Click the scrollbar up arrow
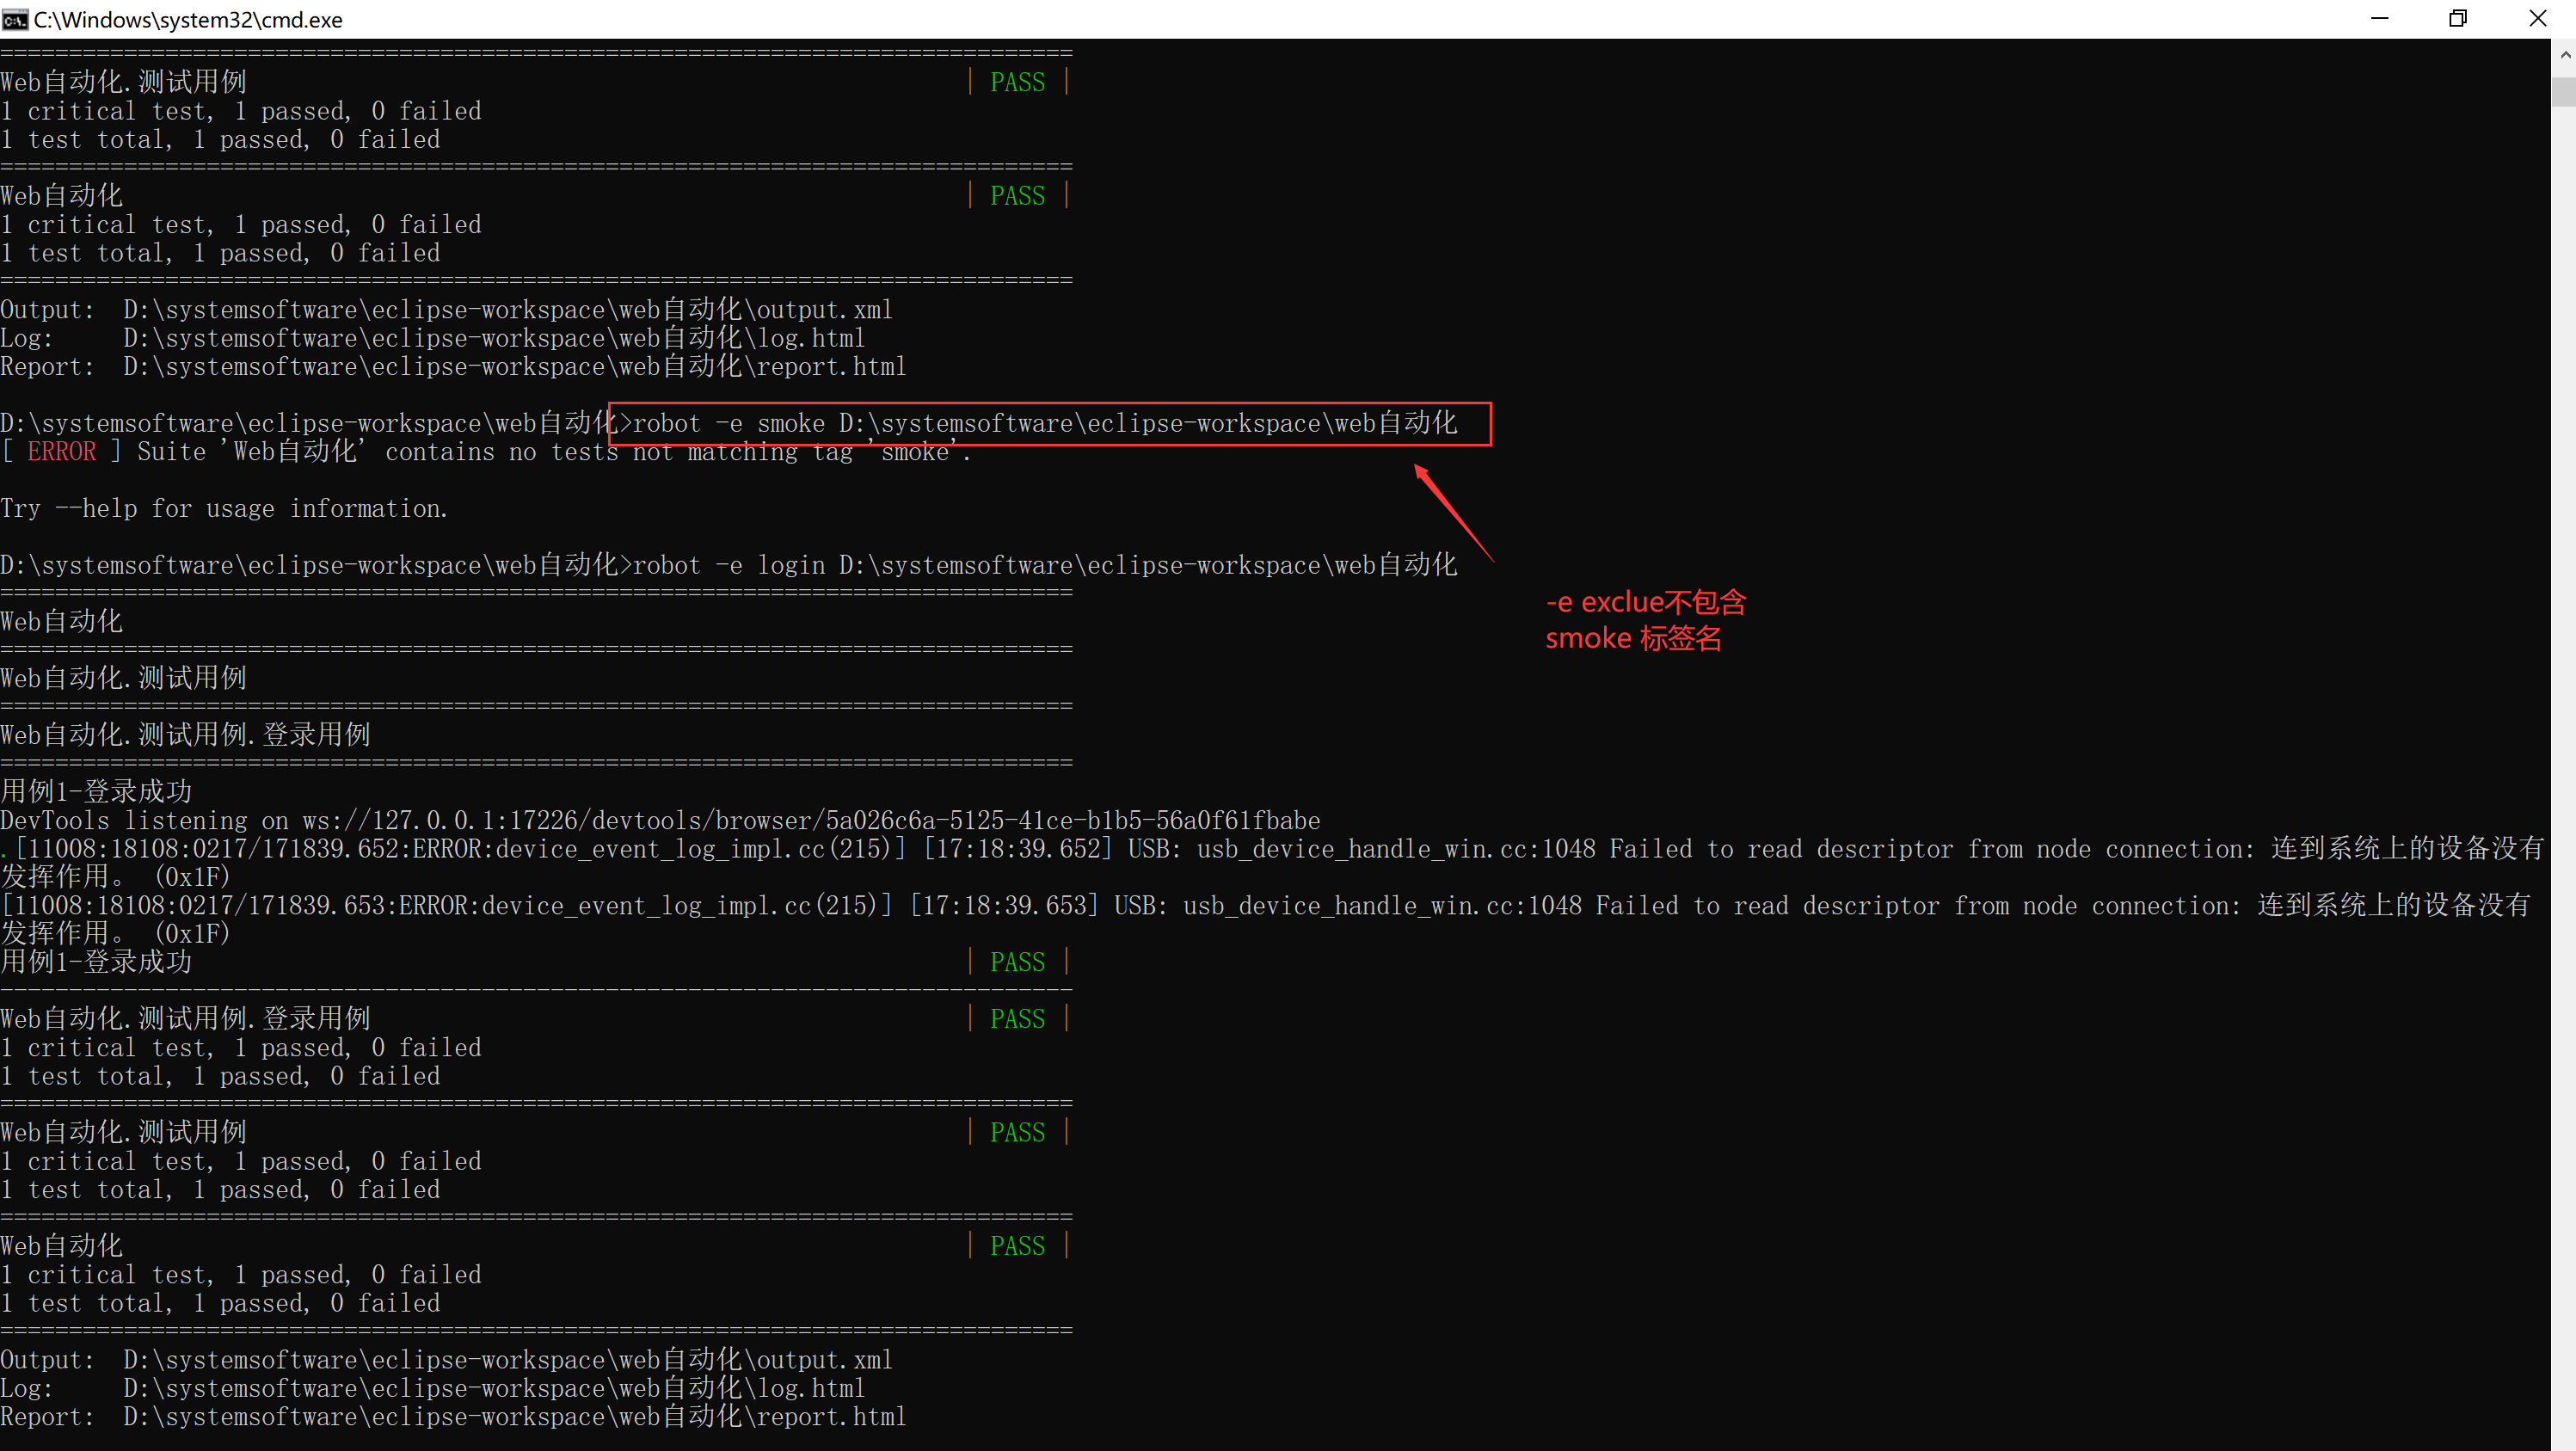This screenshot has width=2576, height=1451. [2564, 56]
